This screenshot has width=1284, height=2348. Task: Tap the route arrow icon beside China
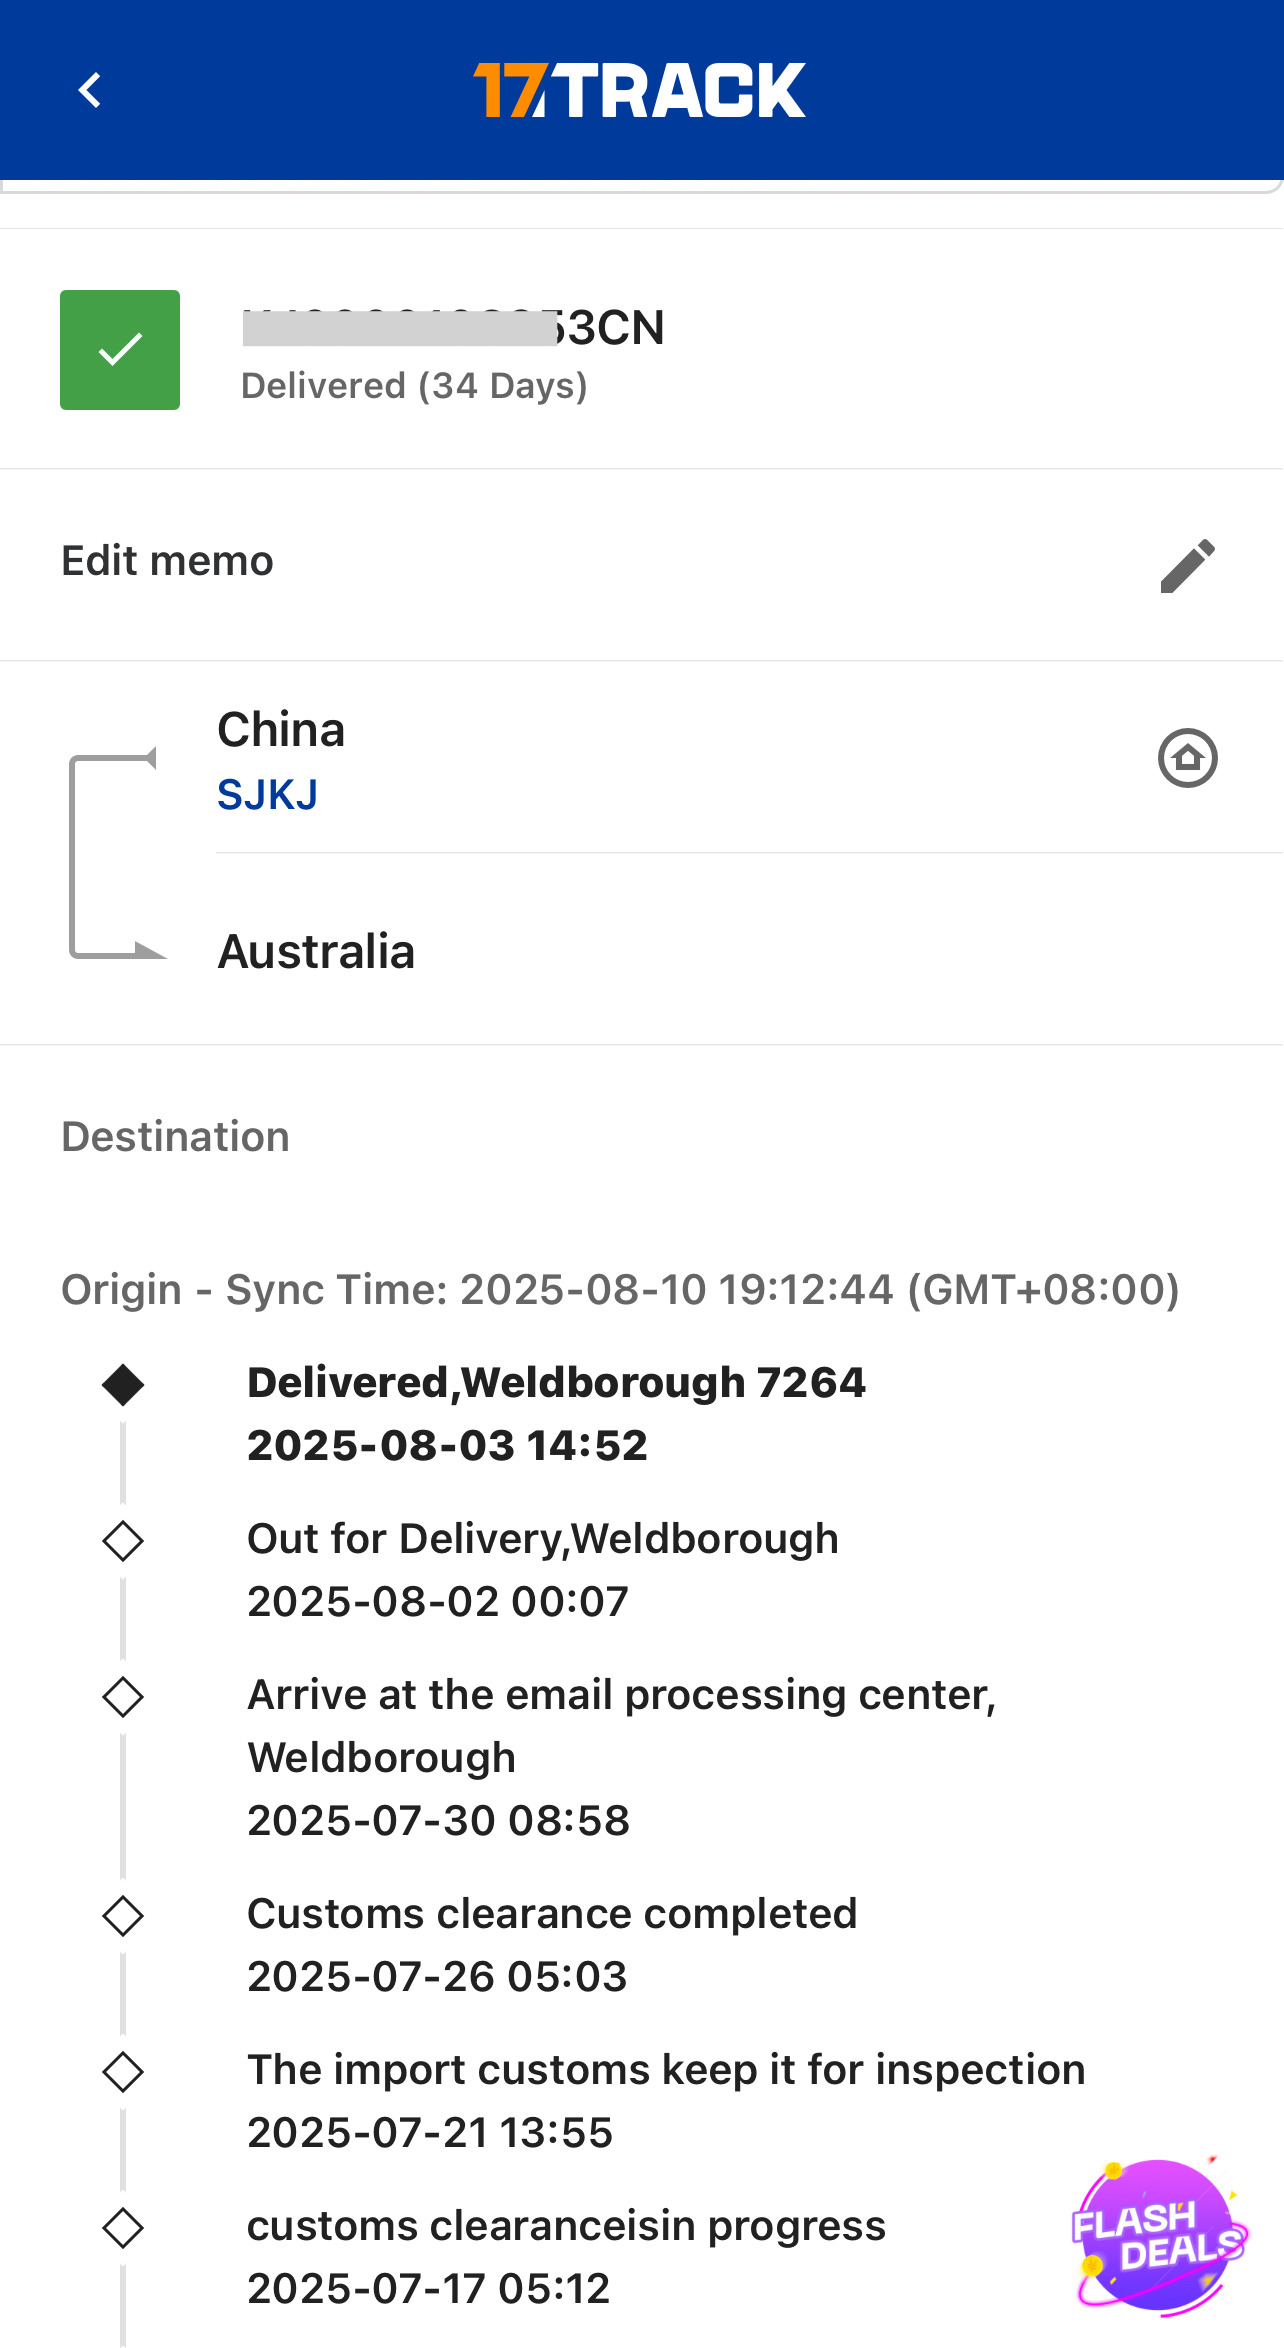[x=113, y=855]
